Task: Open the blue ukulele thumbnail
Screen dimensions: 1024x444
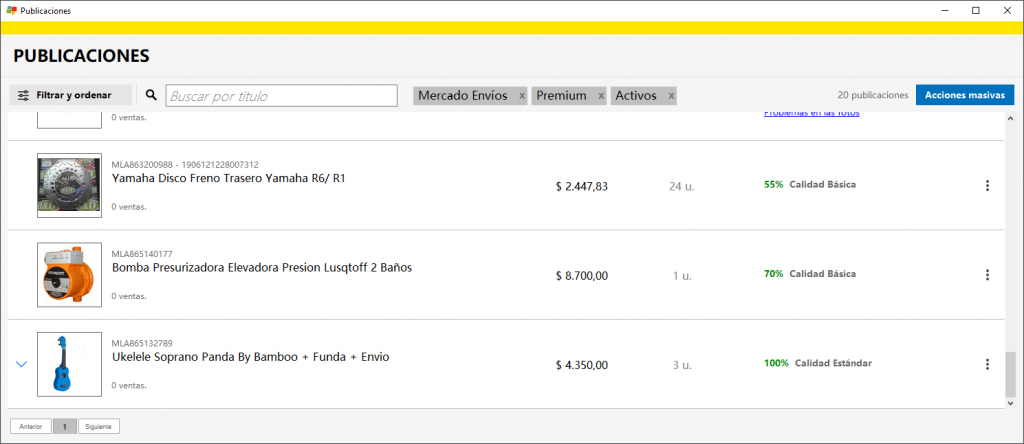Action: pos(69,364)
